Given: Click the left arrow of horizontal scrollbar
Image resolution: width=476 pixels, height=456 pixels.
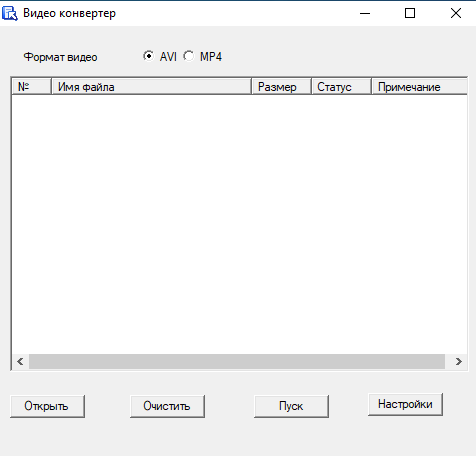Looking at the screenshot, I should pos(20,361).
